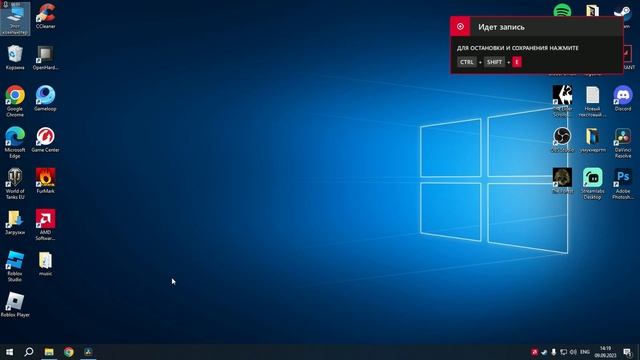
Task: Select the folder icon beside OBS Studio
Action: pyautogui.click(x=592, y=140)
